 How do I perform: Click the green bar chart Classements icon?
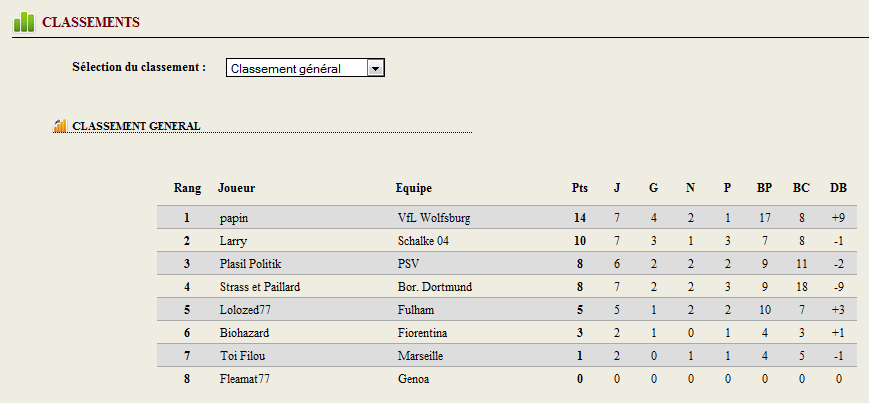click(x=24, y=22)
